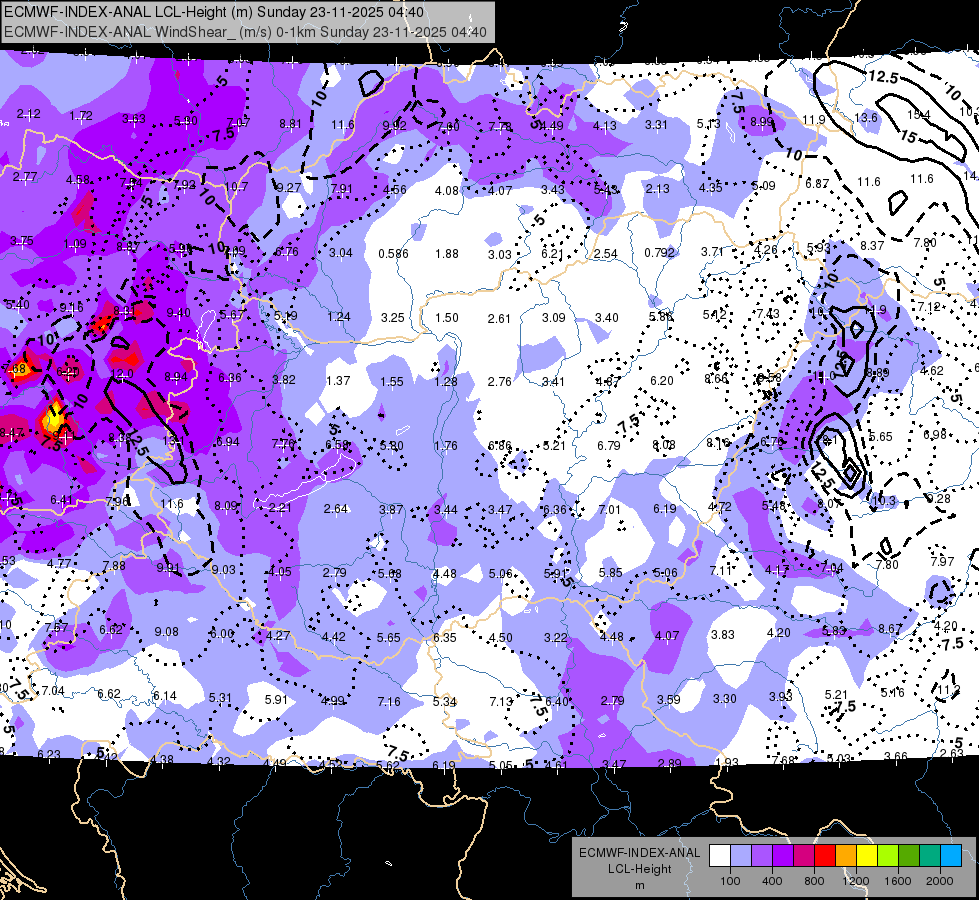Click the grid value 1.24
This screenshot has height=900, width=979.
click(x=338, y=316)
